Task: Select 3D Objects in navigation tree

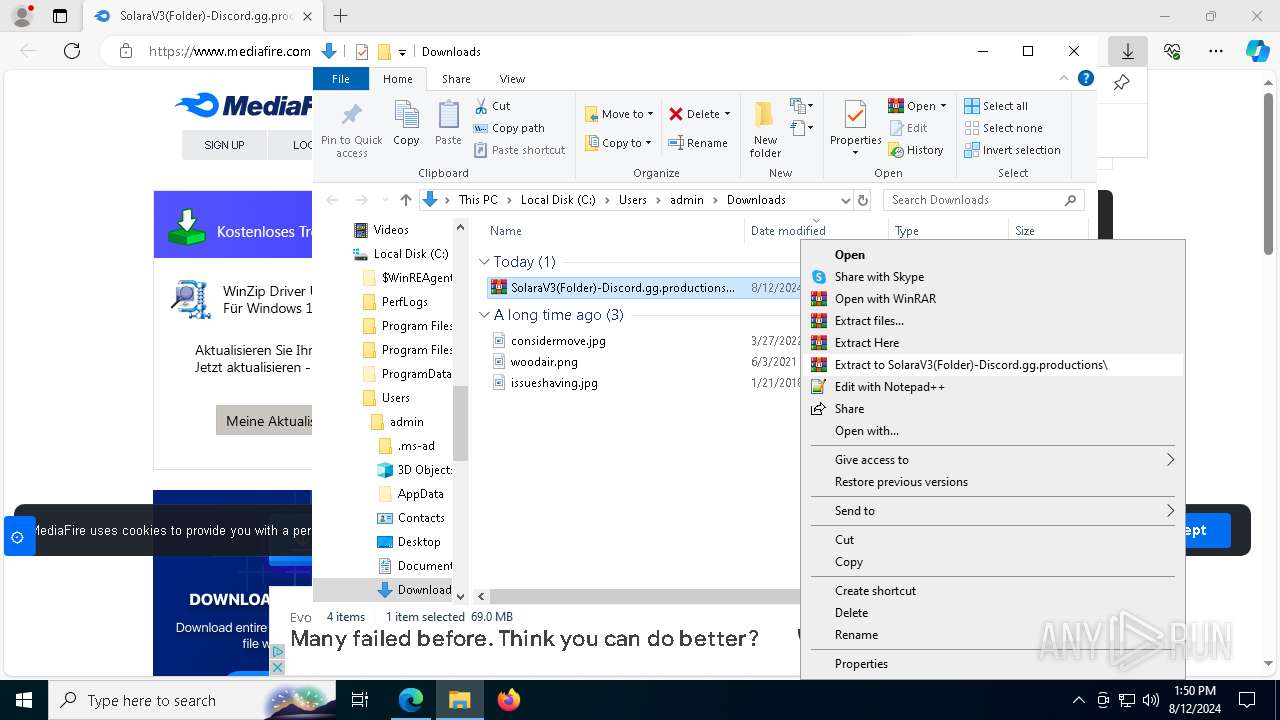Action: click(x=424, y=470)
